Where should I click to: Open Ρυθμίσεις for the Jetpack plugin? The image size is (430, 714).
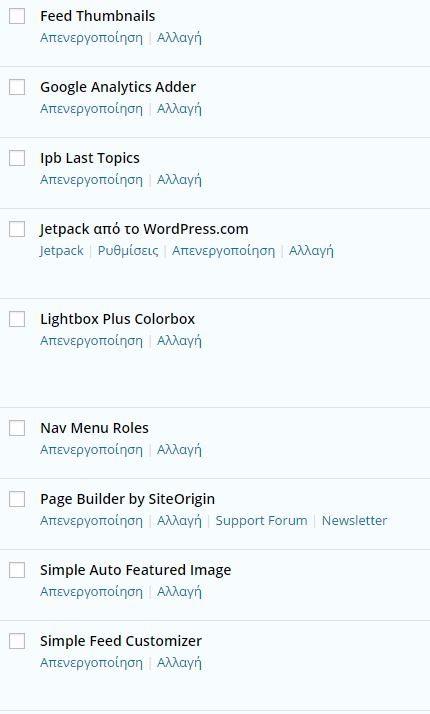tap(128, 251)
